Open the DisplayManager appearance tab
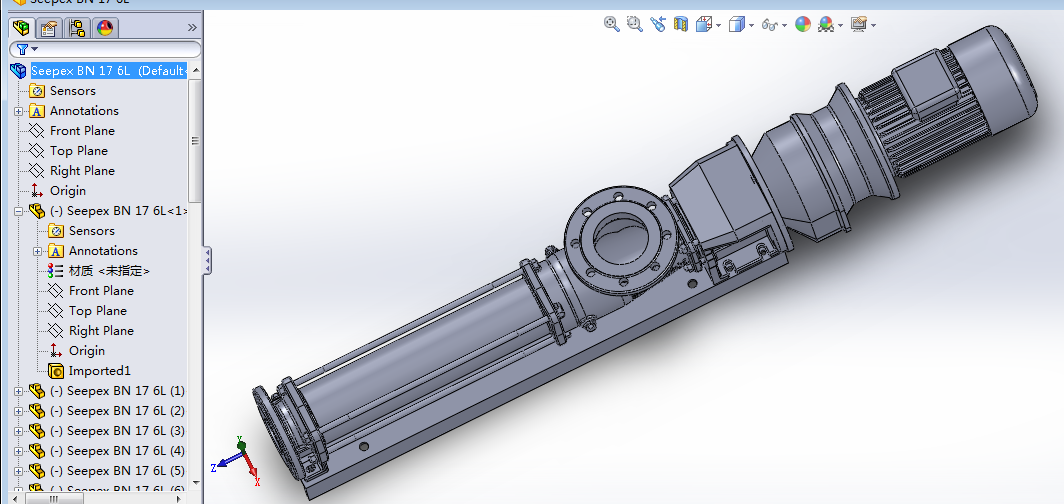This screenshot has width=1064, height=504. (106, 28)
